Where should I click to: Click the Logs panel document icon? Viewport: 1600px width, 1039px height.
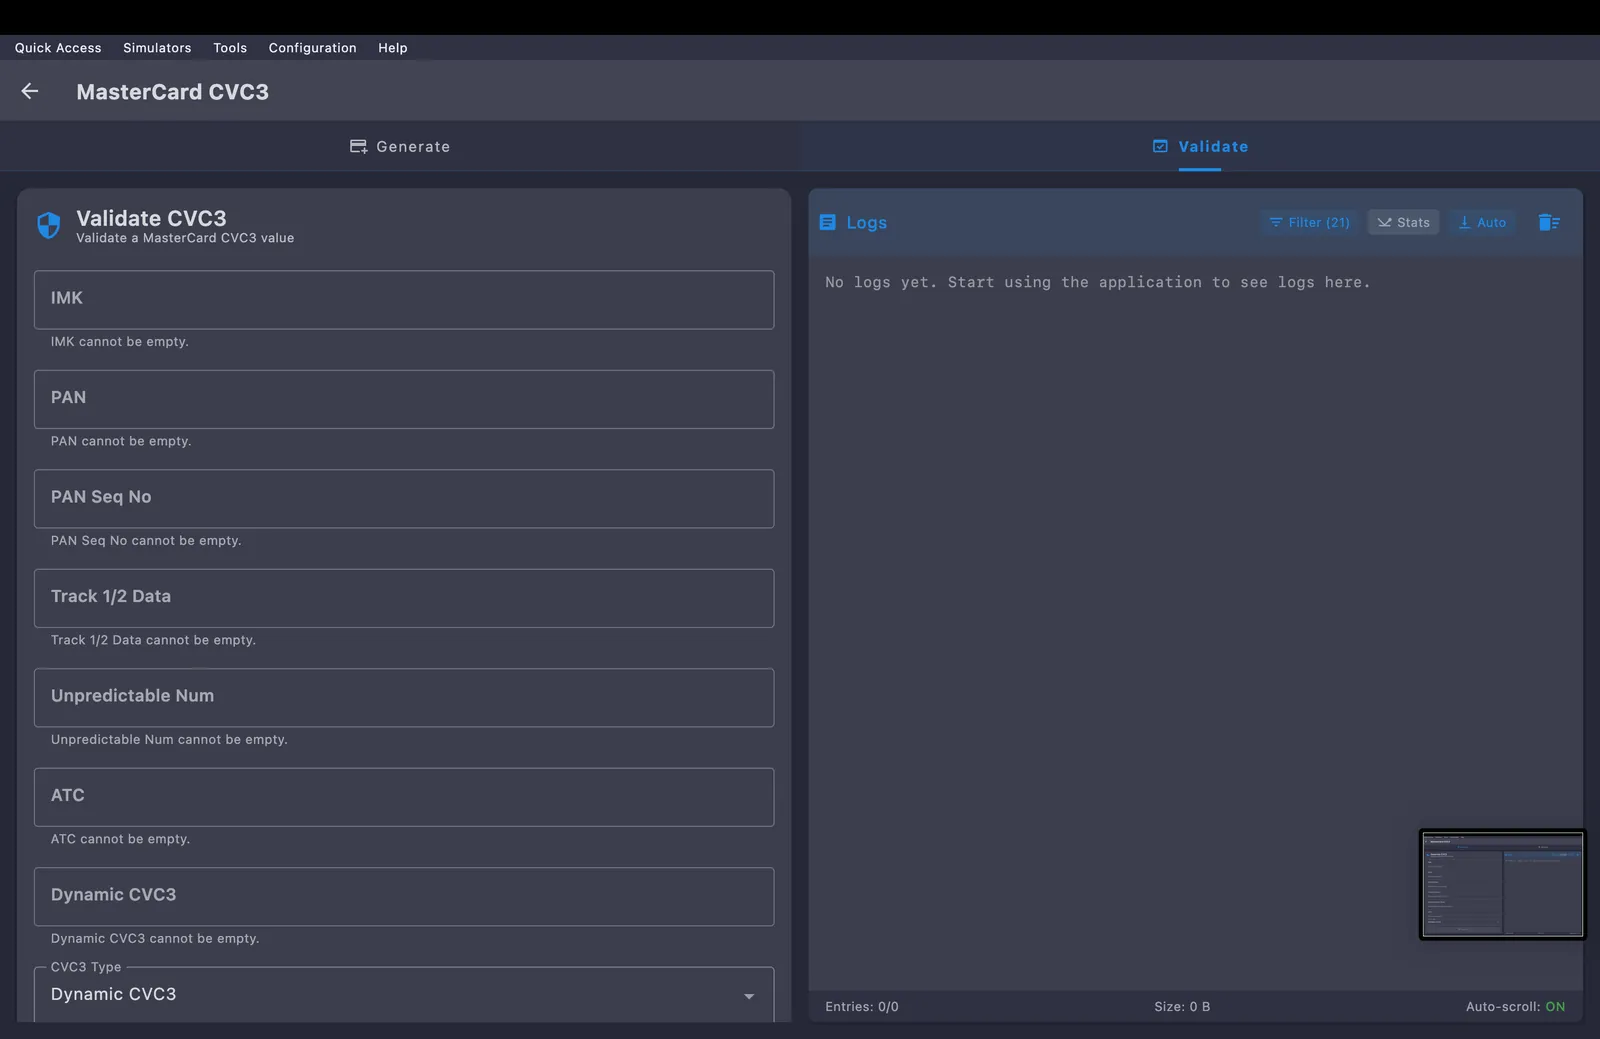(x=827, y=222)
